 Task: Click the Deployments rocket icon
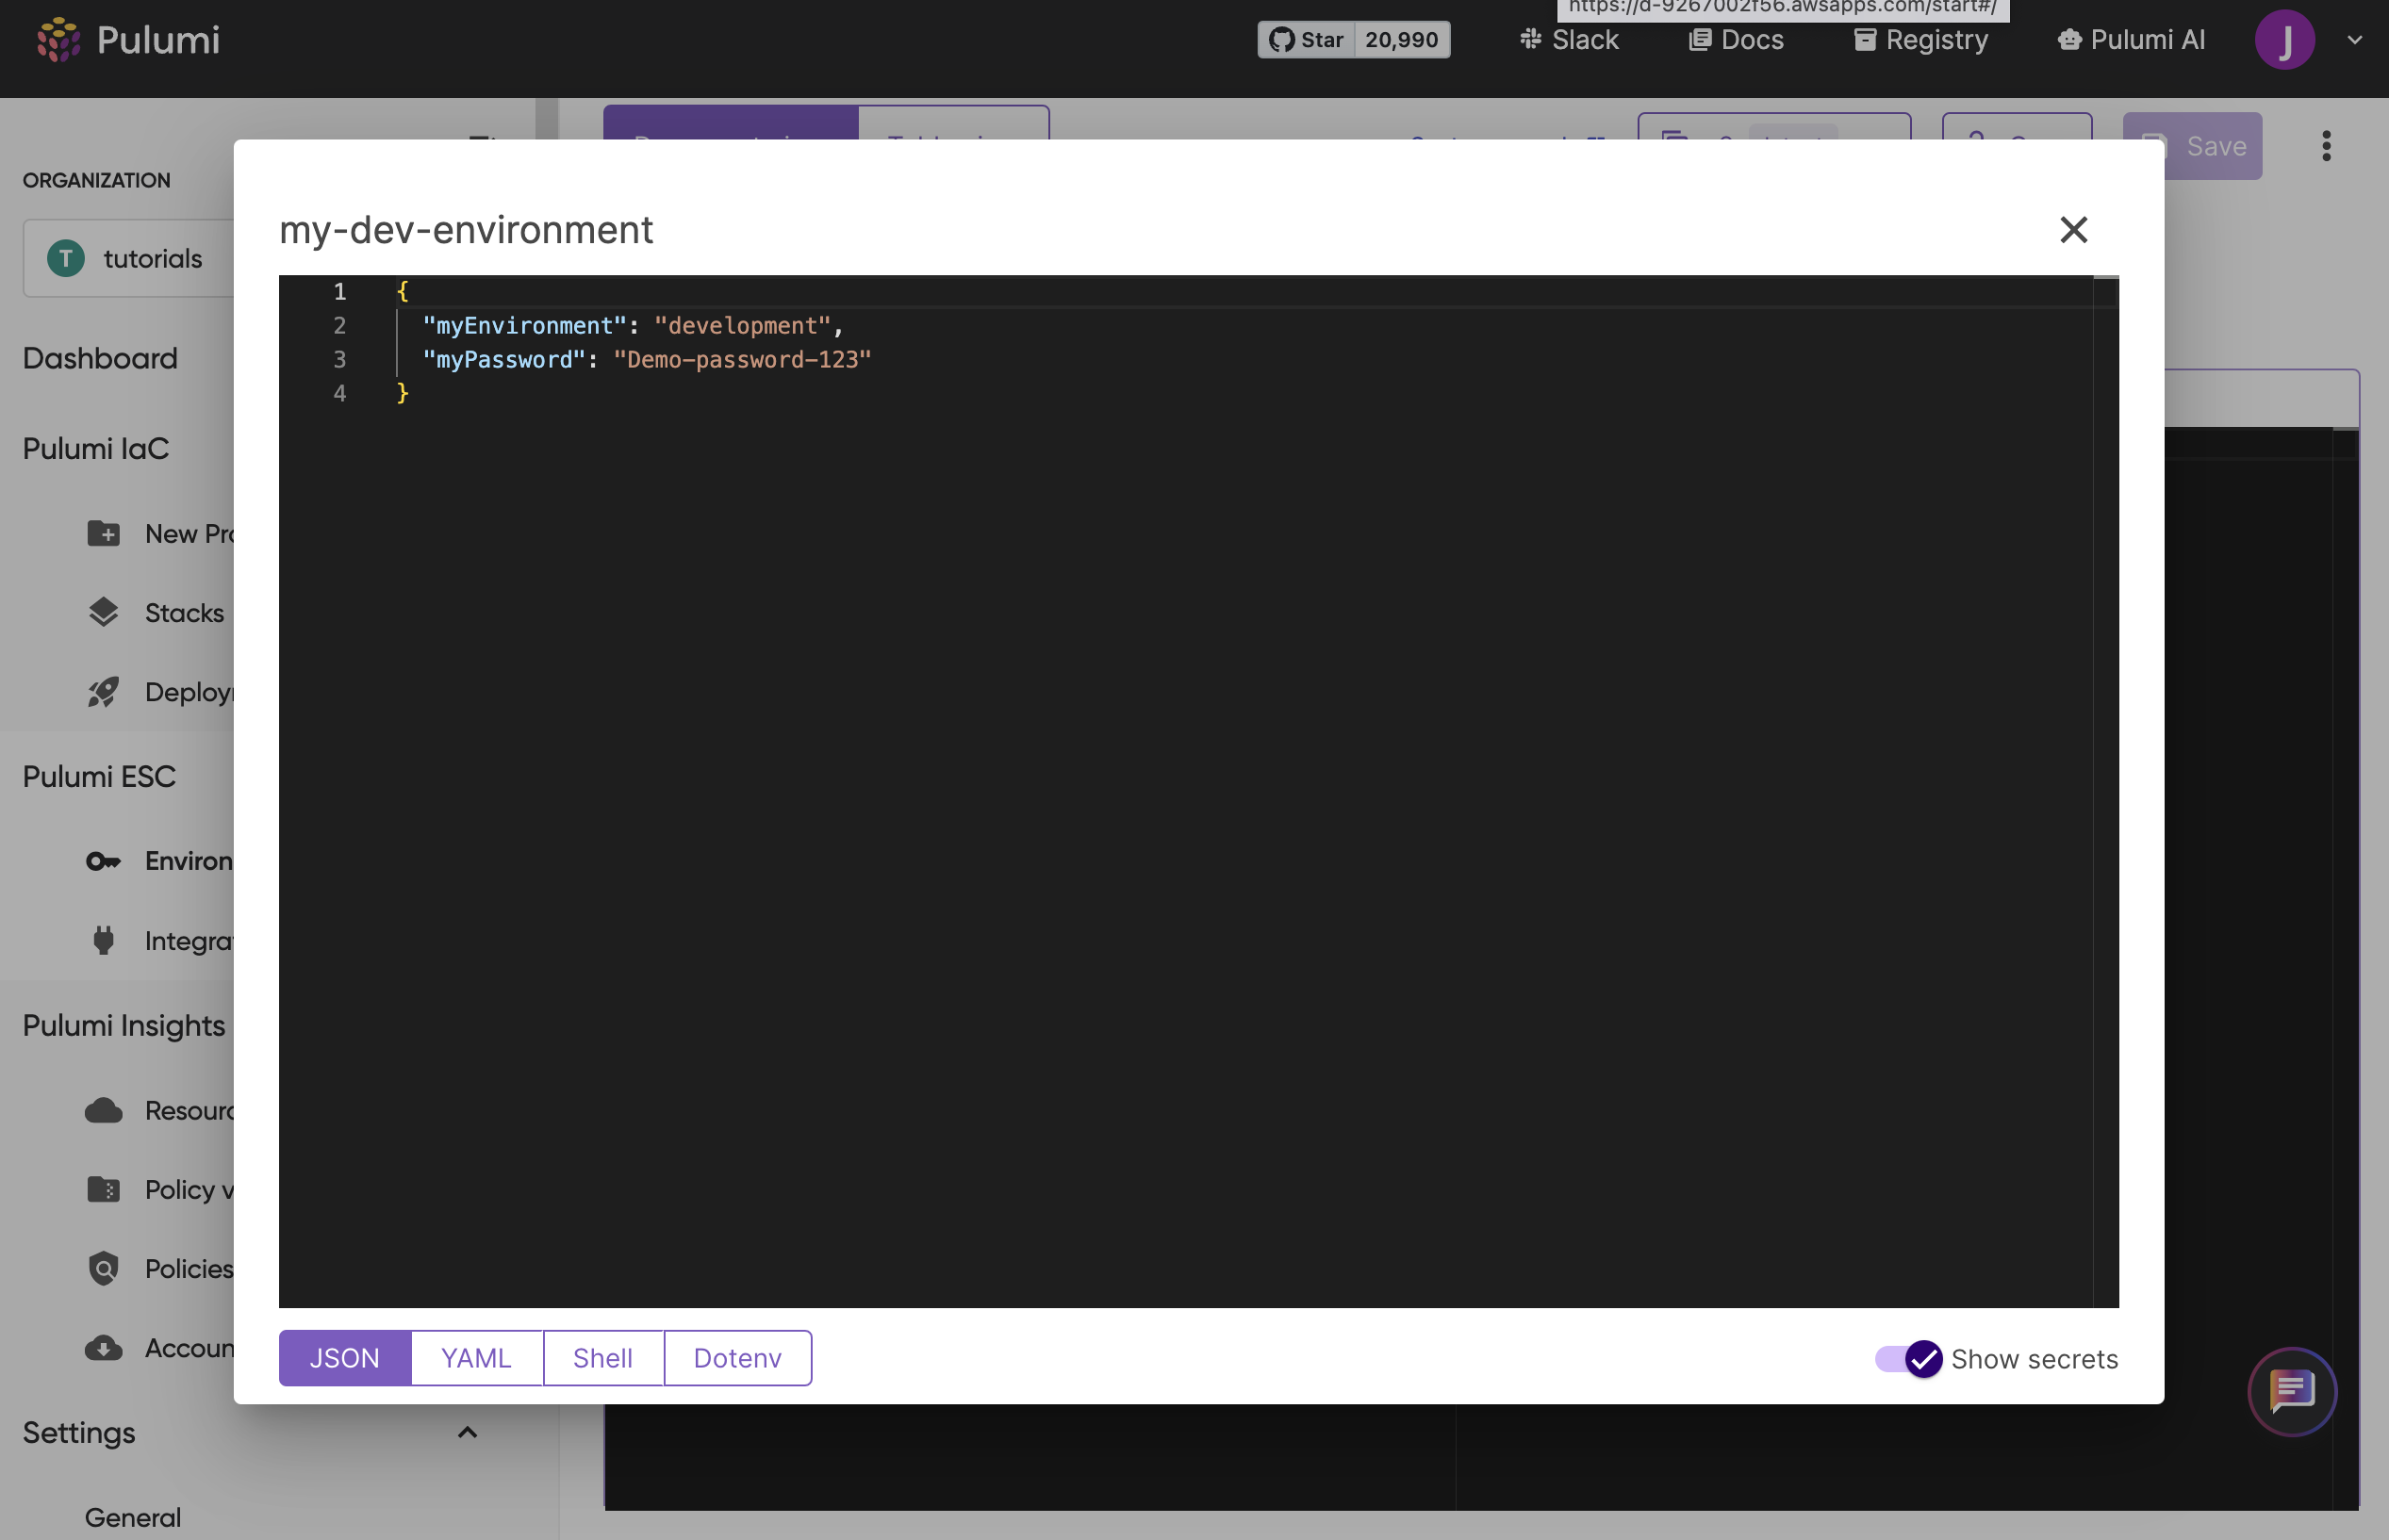pos(103,692)
